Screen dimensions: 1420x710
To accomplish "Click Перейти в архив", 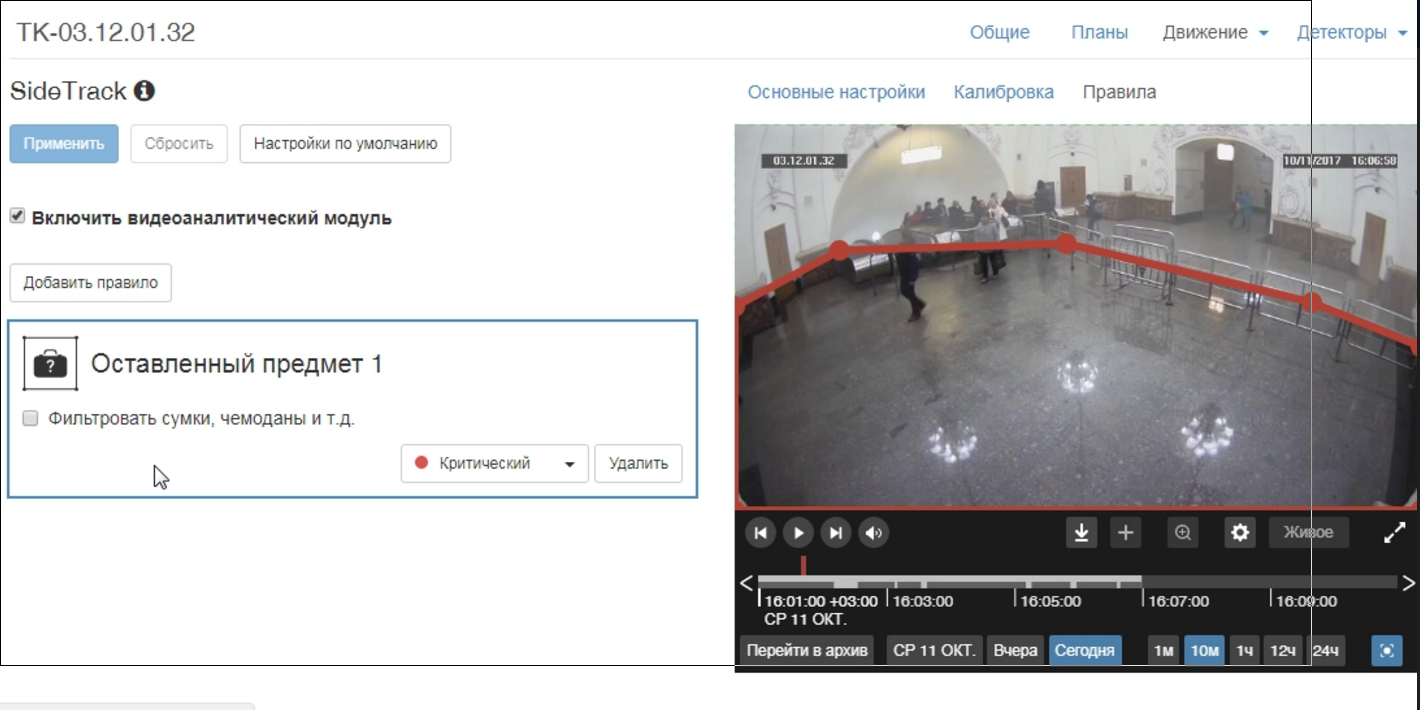I will point(808,651).
